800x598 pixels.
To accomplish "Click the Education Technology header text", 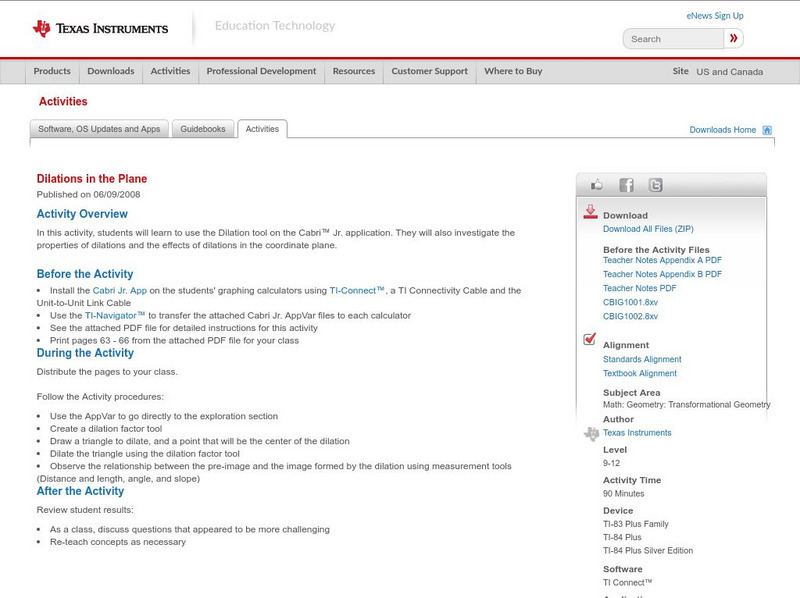I will click(275, 26).
